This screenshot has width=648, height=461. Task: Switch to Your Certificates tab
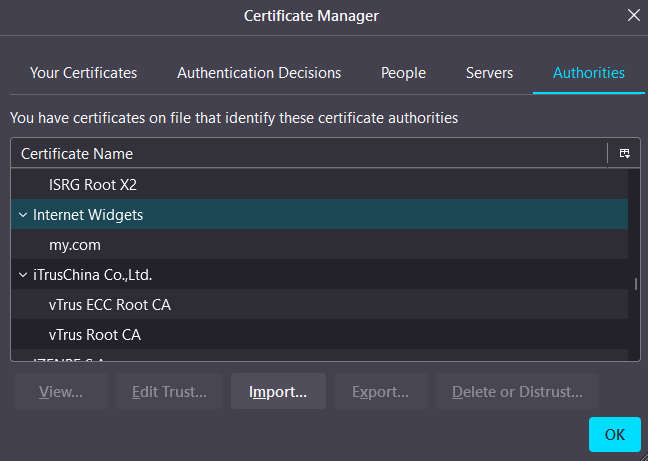point(83,73)
